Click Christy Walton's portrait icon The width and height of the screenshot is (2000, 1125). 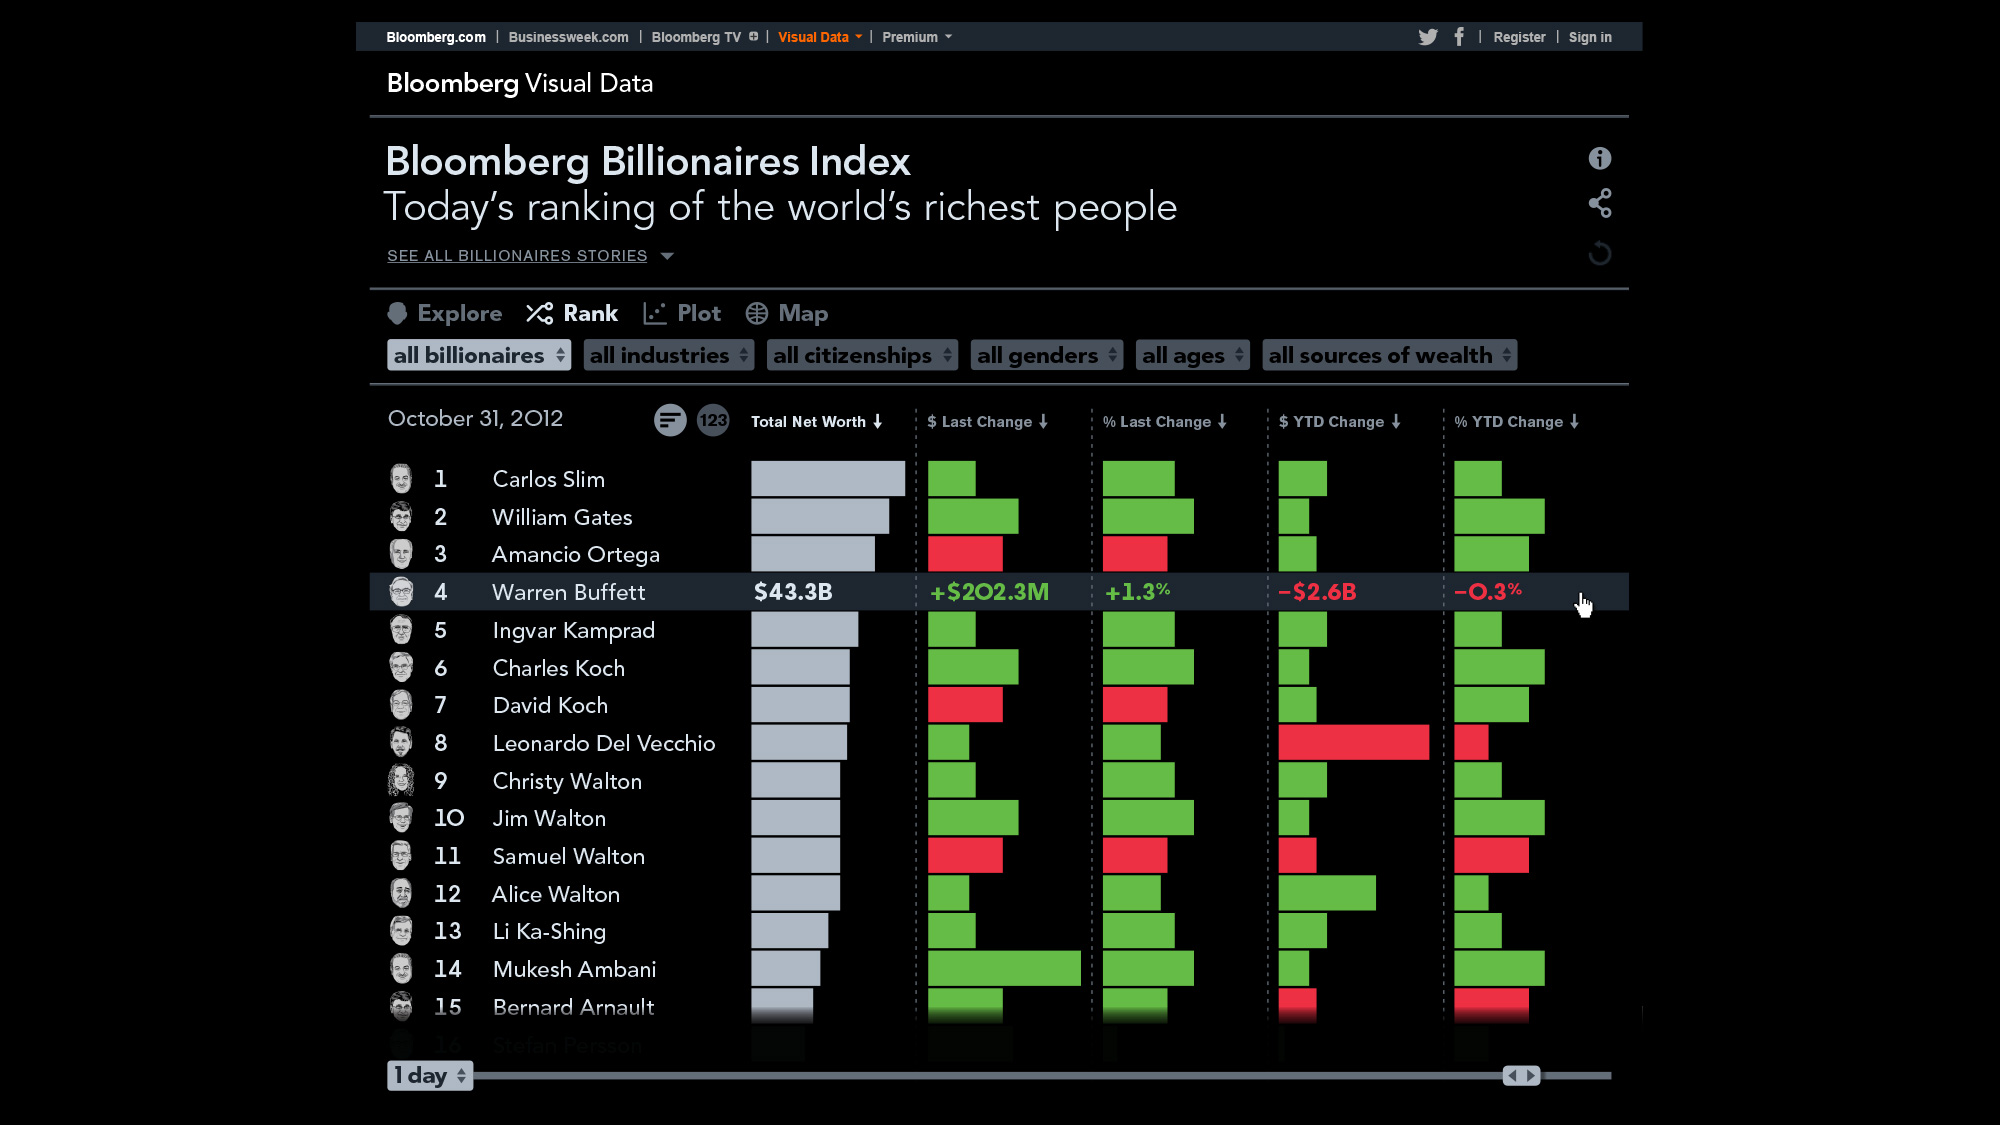click(x=401, y=780)
